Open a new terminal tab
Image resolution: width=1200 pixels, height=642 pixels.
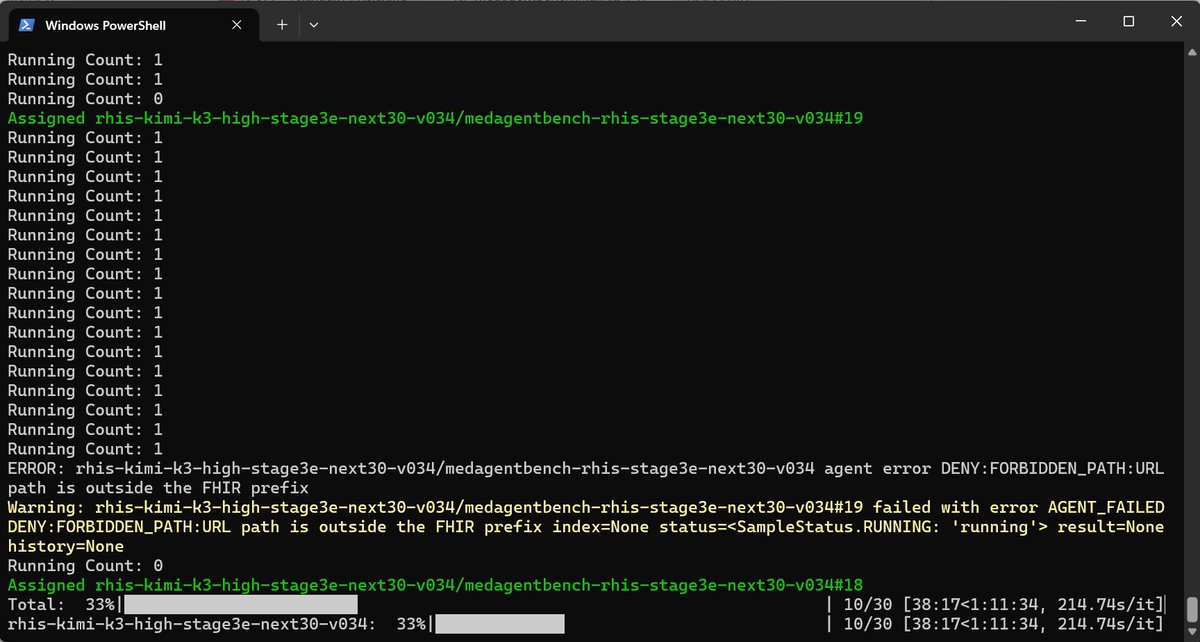pyautogui.click(x=282, y=24)
